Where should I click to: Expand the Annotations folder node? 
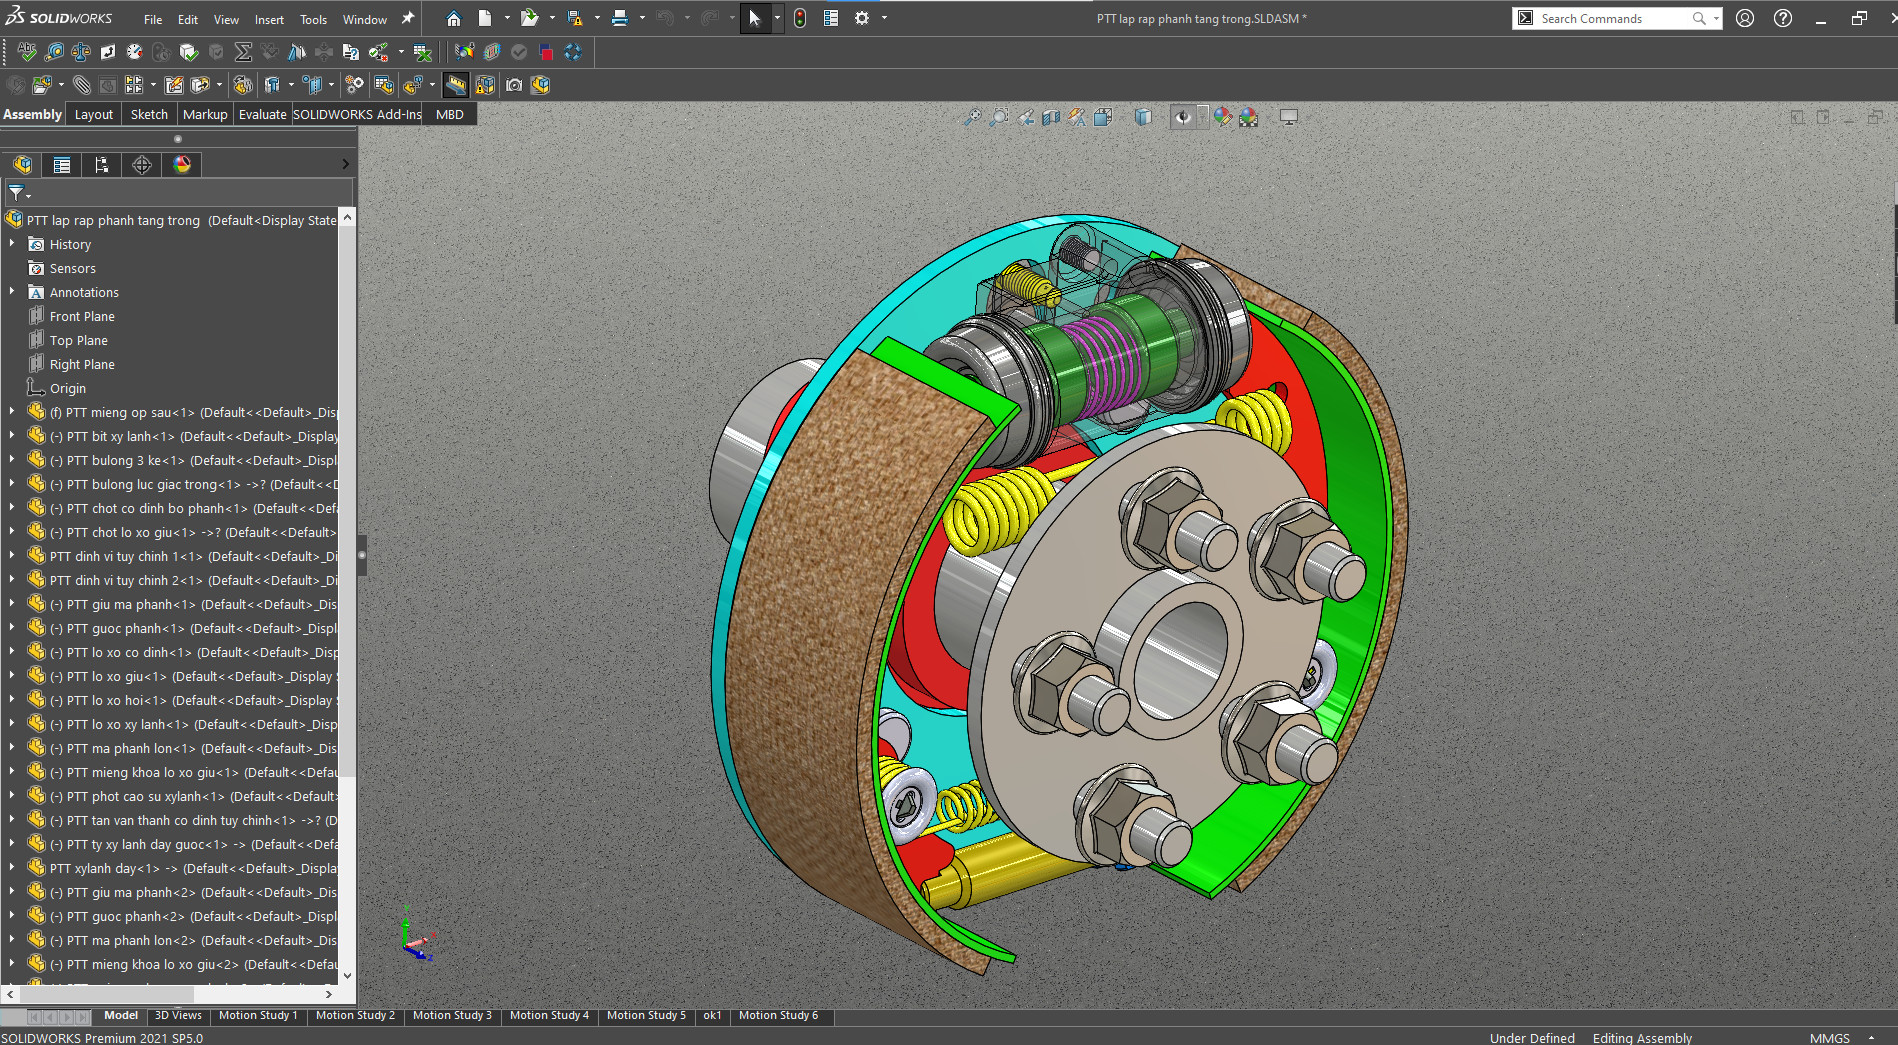(x=12, y=292)
